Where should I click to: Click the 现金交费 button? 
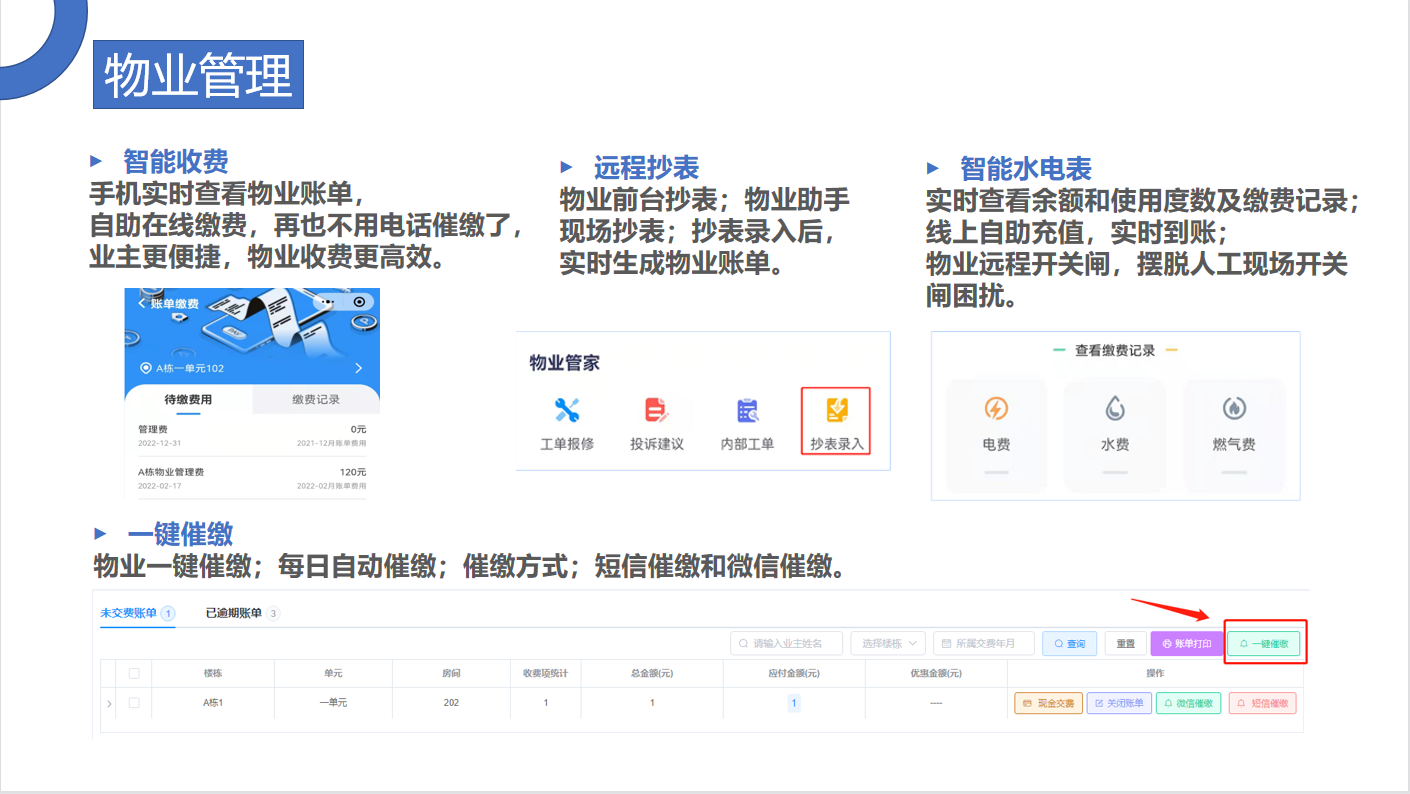coord(1048,703)
